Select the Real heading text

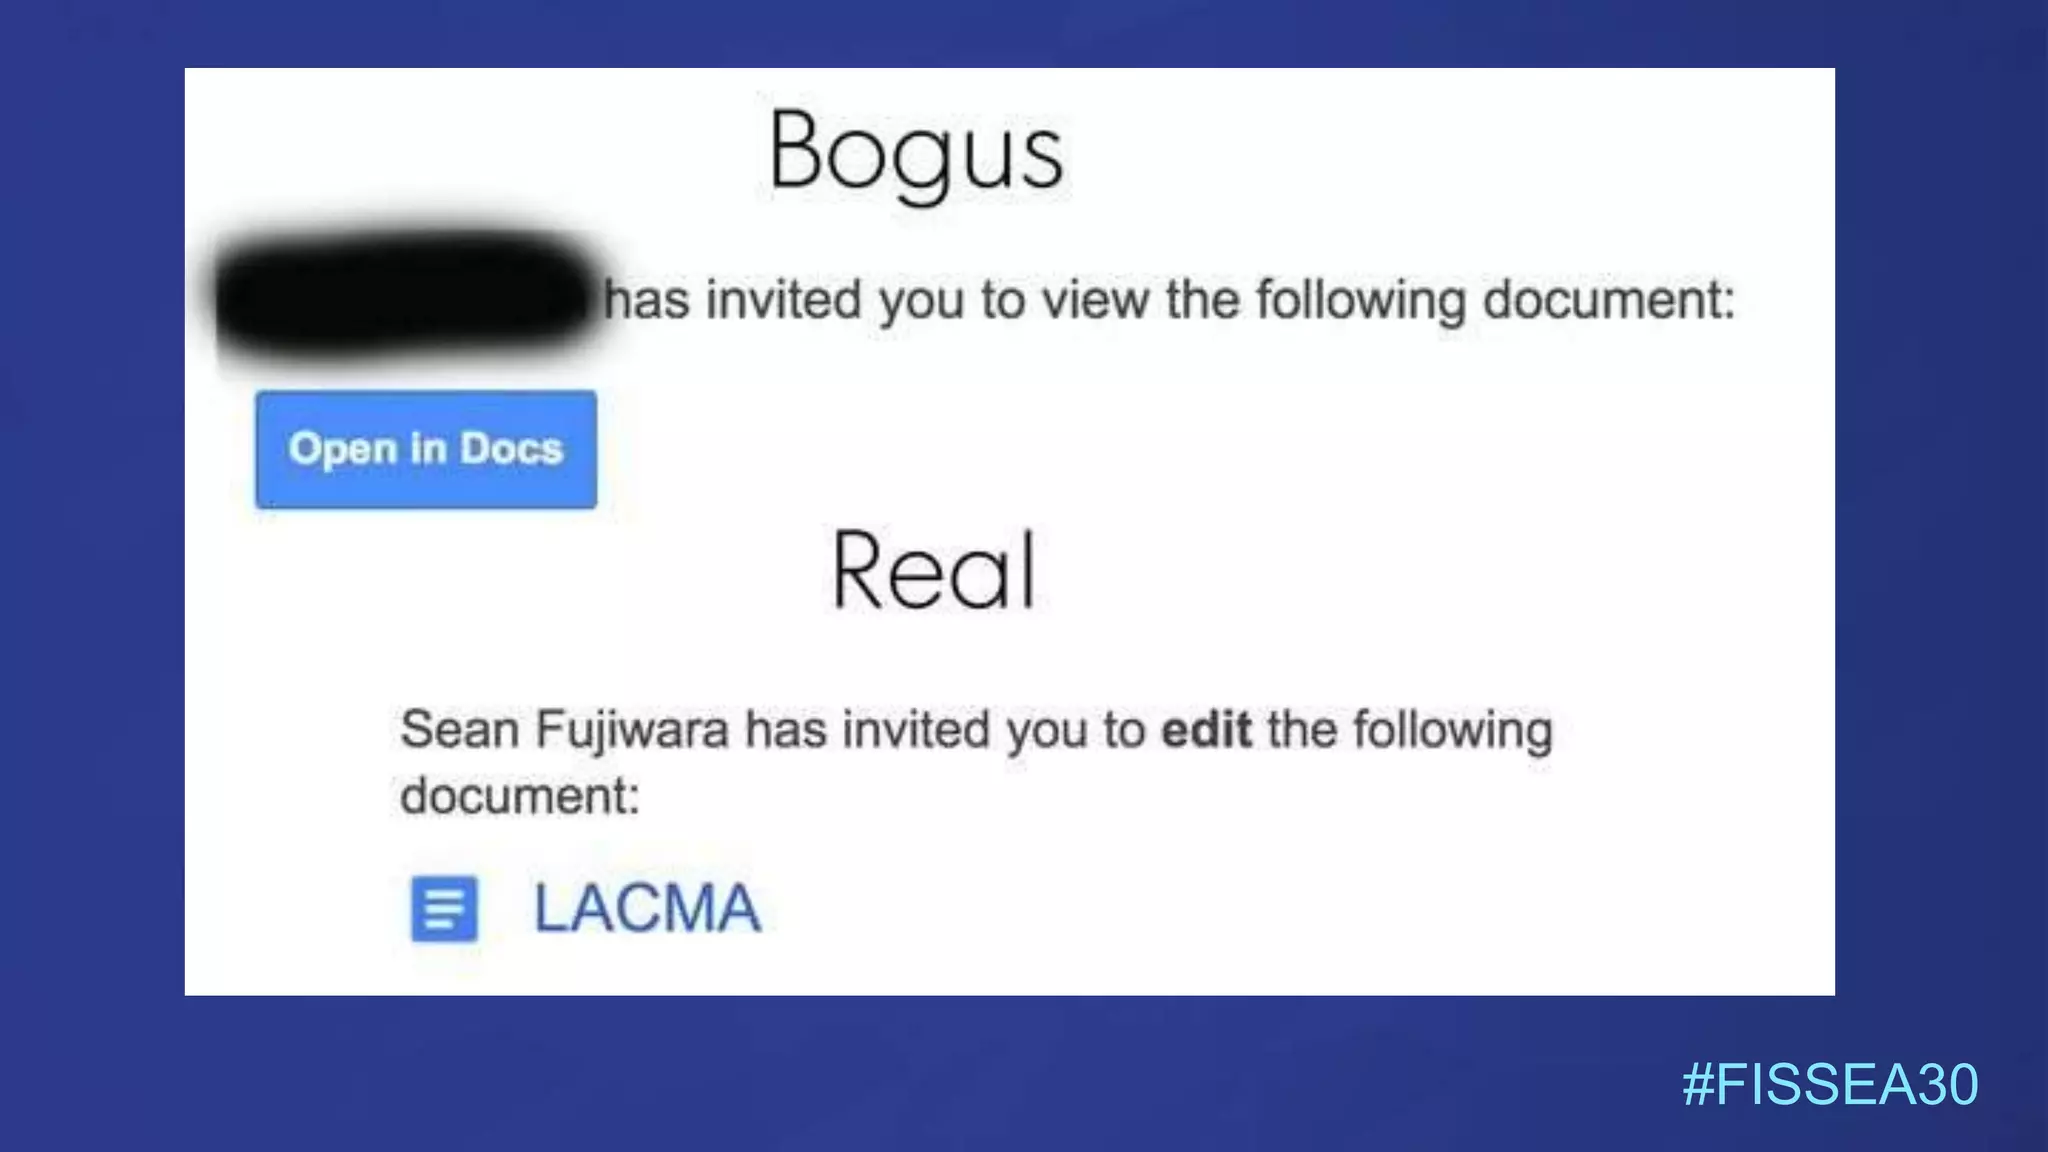(x=933, y=570)
